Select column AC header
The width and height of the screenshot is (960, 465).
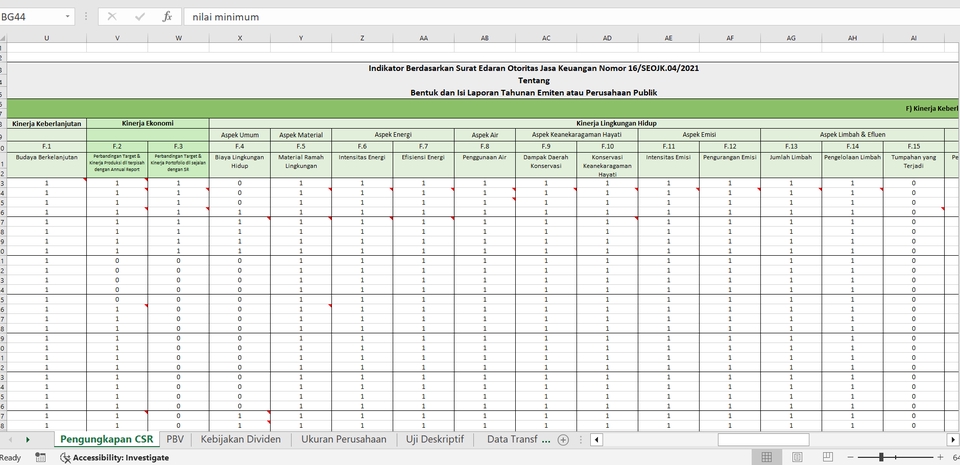pos(546,38)
